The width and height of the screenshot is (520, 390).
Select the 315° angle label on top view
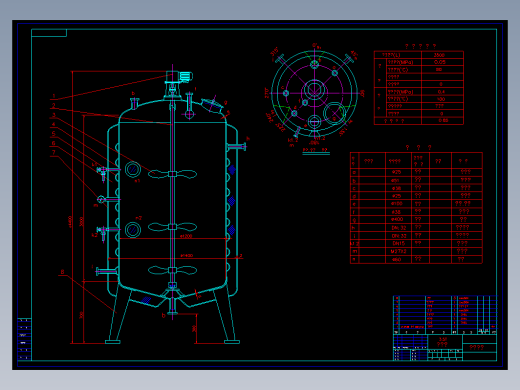pyautogui.click(x=274, y=52)
